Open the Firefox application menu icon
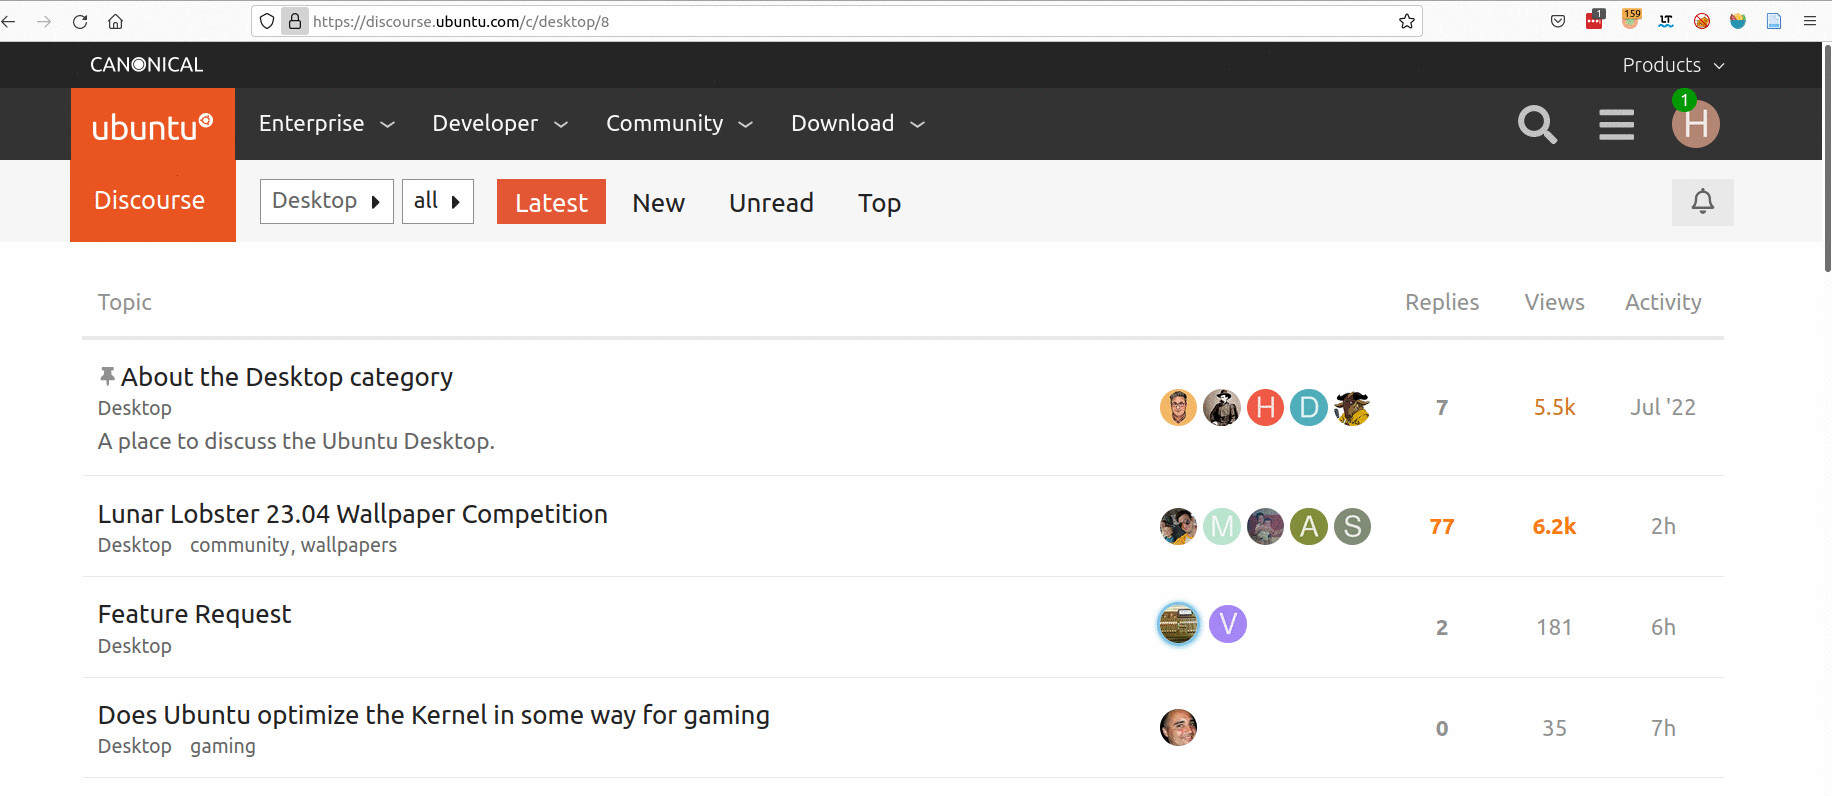This screenshot has height=796, width=1832. (x=1810, y=21)
